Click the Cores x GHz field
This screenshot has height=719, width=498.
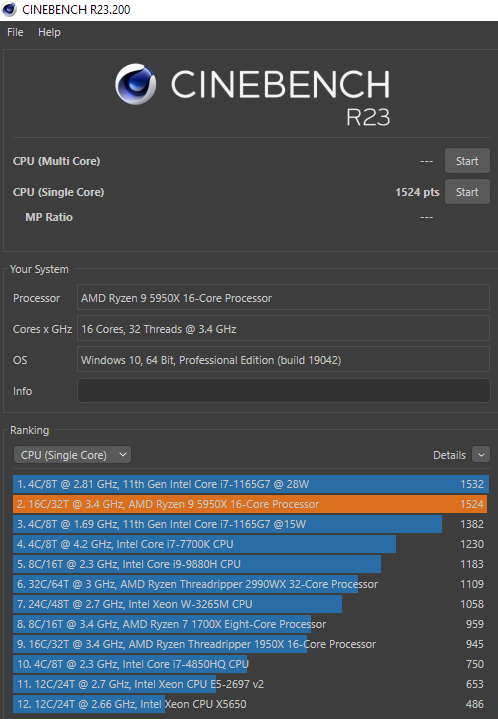point(283,329)
